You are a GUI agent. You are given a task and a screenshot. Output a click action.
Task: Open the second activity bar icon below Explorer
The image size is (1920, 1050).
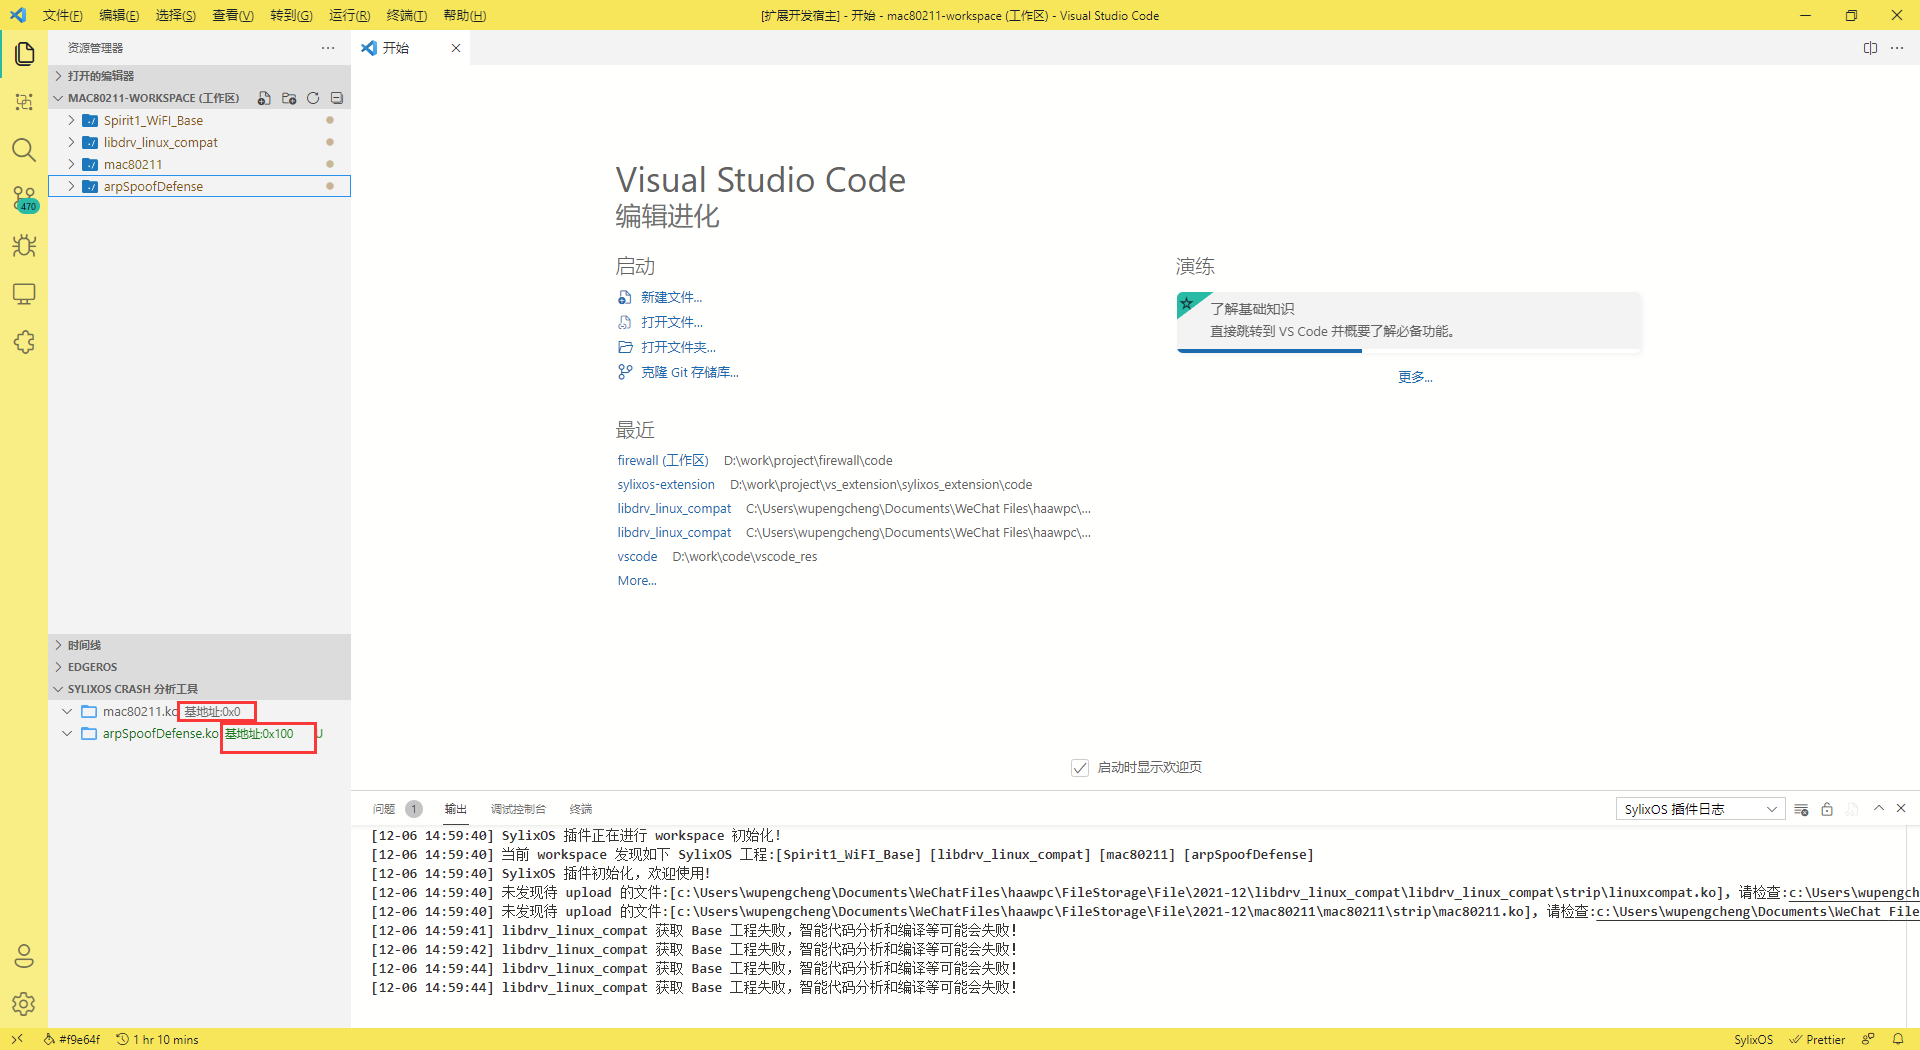click(24, 102)
